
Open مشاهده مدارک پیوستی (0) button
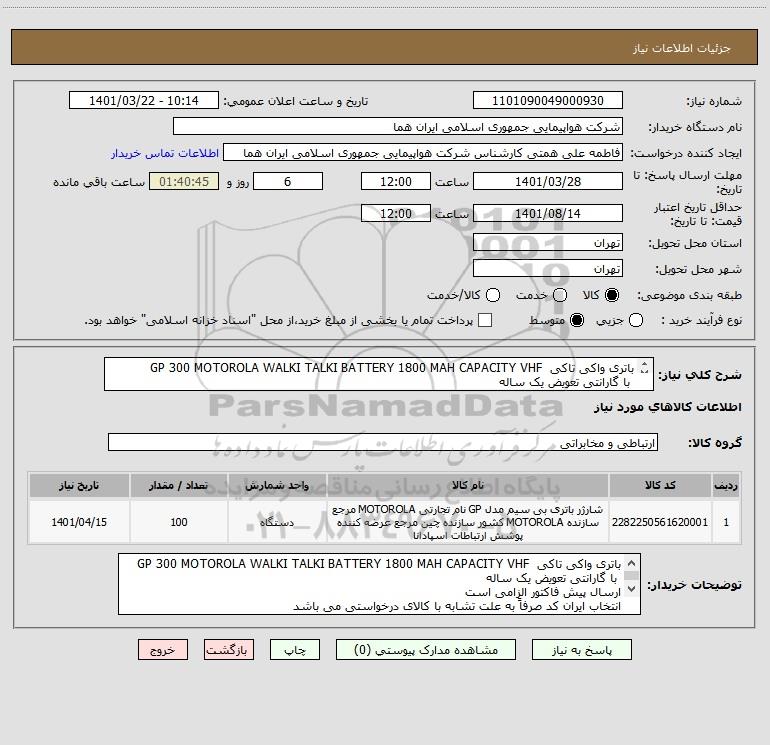426,650
